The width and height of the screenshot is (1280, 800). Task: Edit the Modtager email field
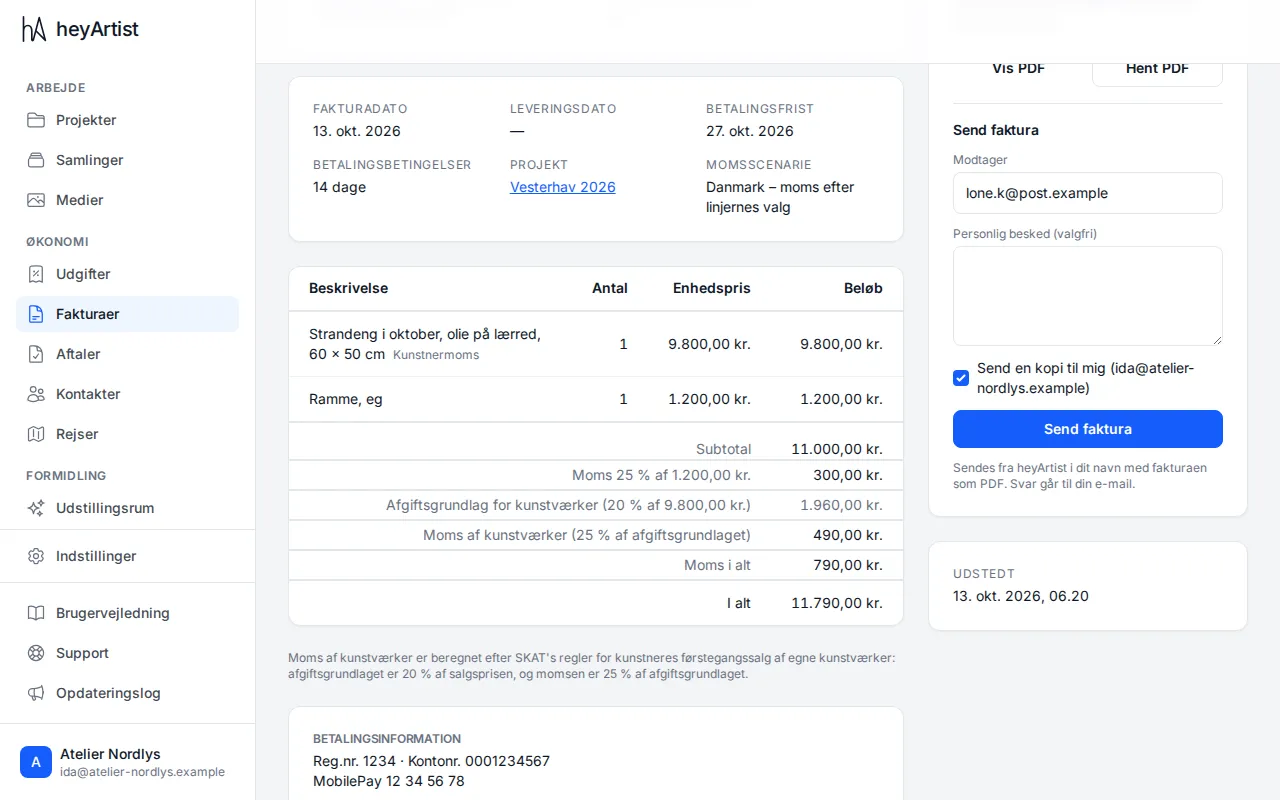(x=1088, y=193)
